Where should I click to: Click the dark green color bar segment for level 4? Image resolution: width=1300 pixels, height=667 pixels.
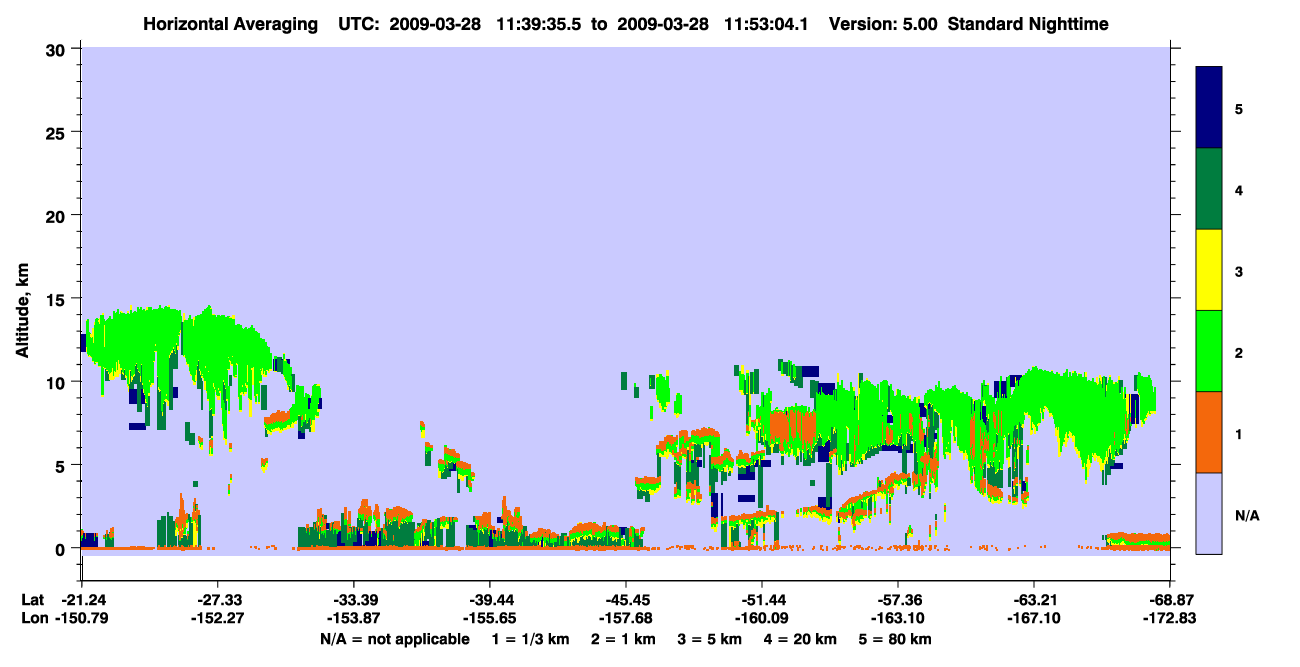pos(1209,189)
